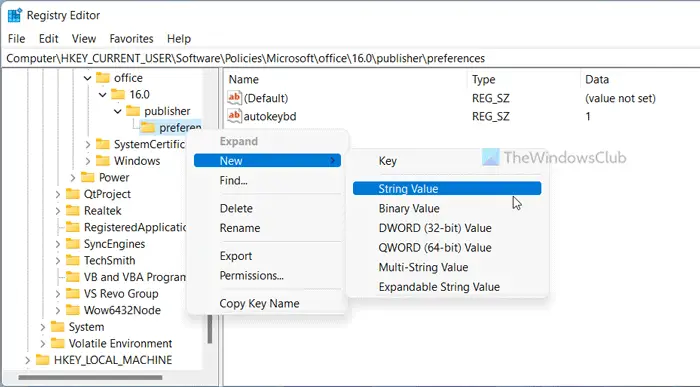Click the QtProject folder icon
The width and height of the screenshot is (700, 387).
pos(72,194)
